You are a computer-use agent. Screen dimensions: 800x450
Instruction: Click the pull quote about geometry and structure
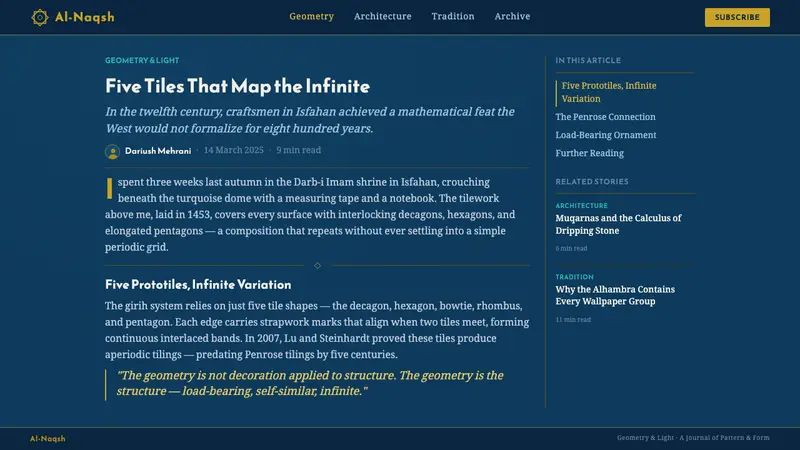[x=310, y=383]
